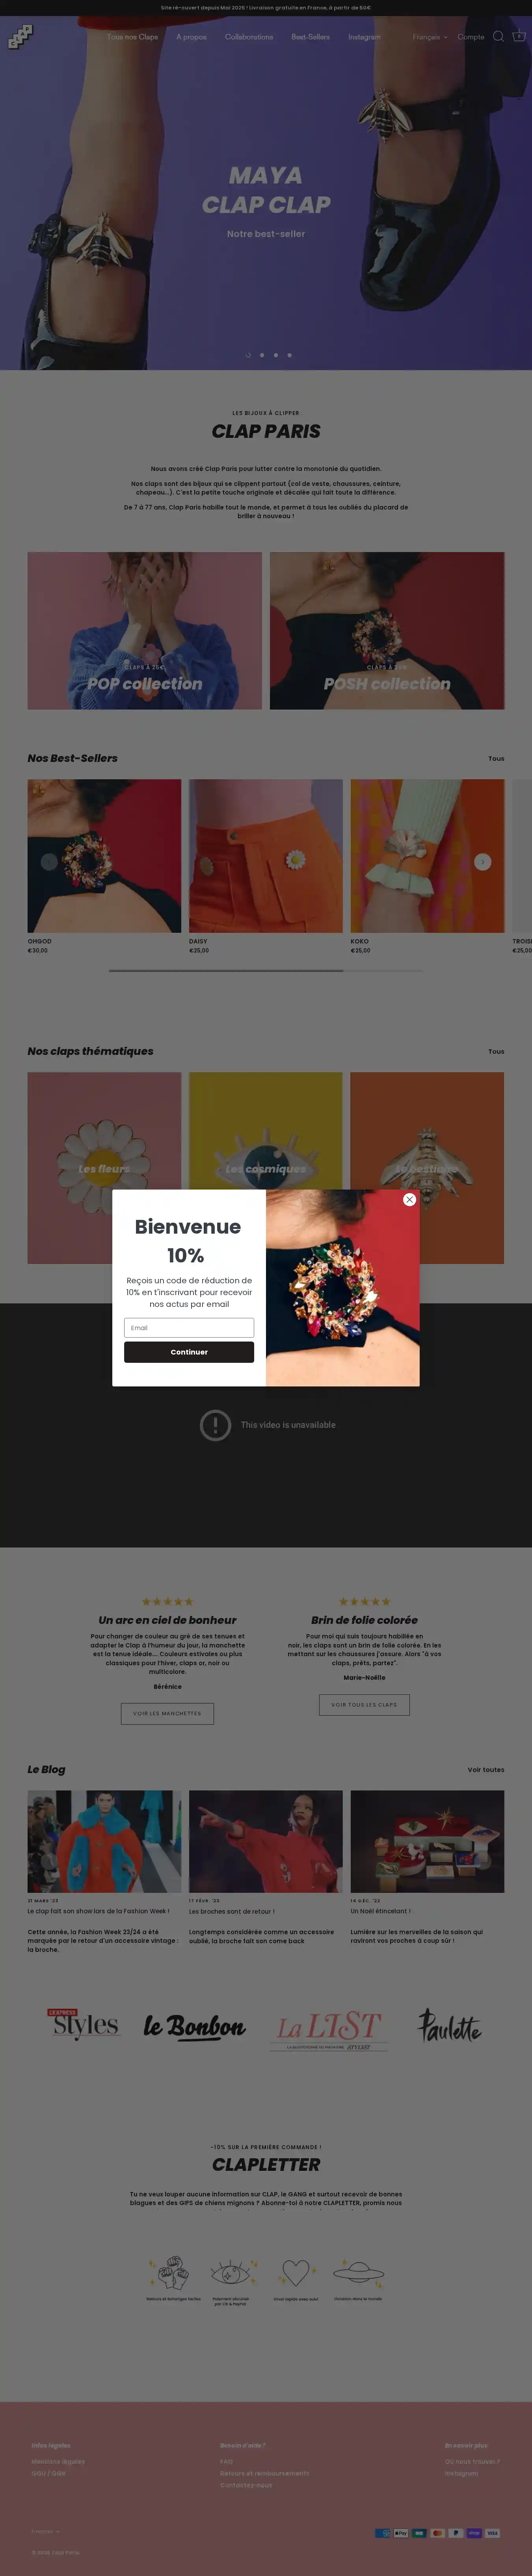Image resolution: width=532 pixels, height=2576 pixels.
Task: Select the last hero slideshow dot
Action: tap(290, 355)
